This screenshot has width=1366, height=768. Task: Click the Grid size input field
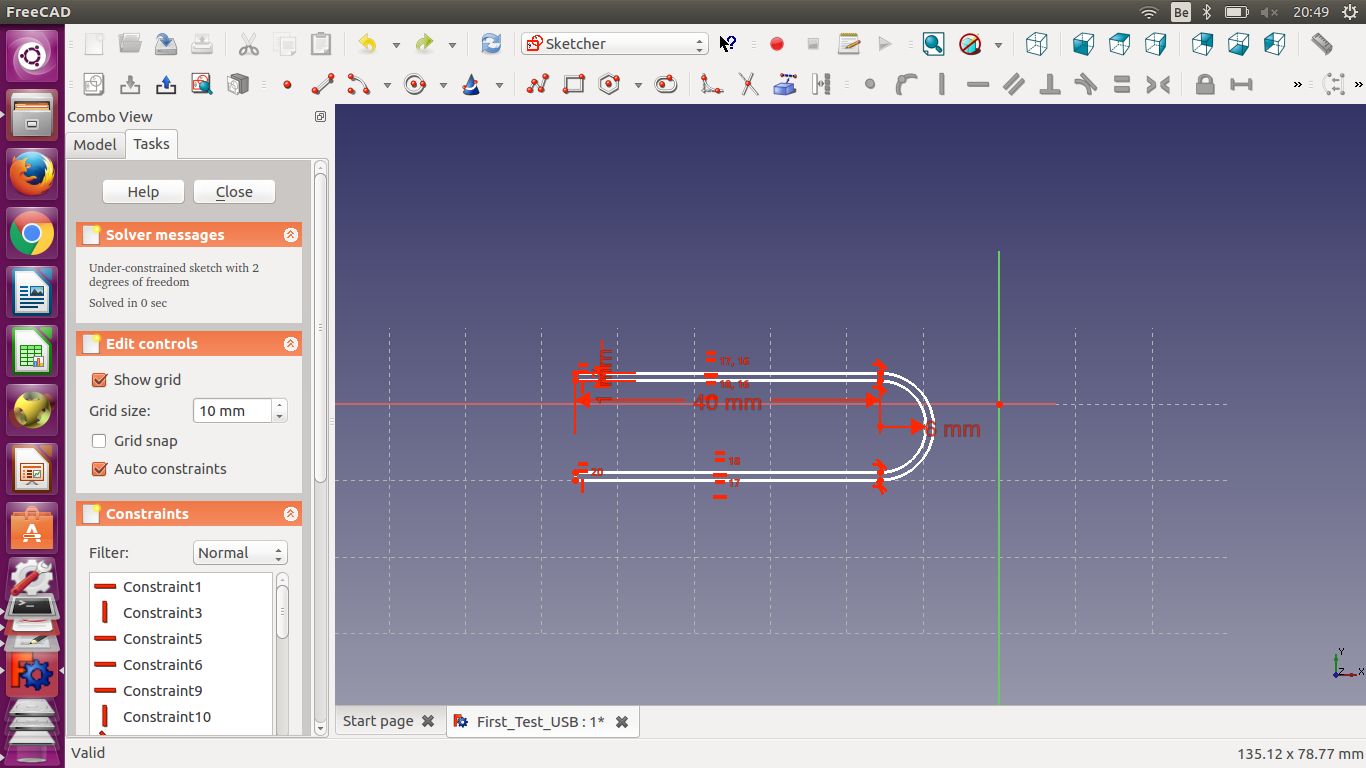(232, 411)
